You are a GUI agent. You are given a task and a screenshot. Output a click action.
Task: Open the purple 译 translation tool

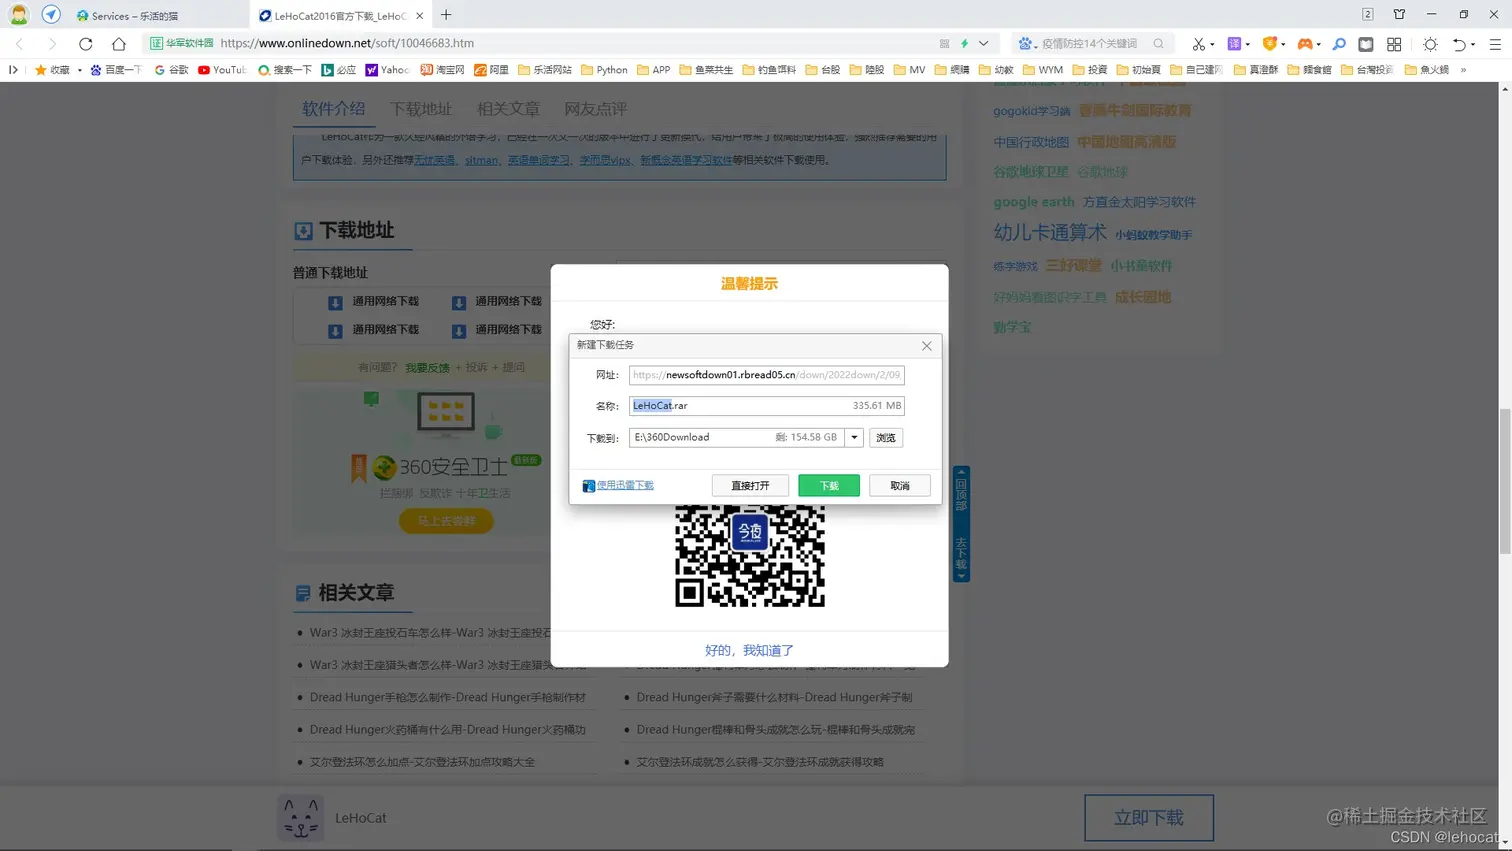(1233, 44)
